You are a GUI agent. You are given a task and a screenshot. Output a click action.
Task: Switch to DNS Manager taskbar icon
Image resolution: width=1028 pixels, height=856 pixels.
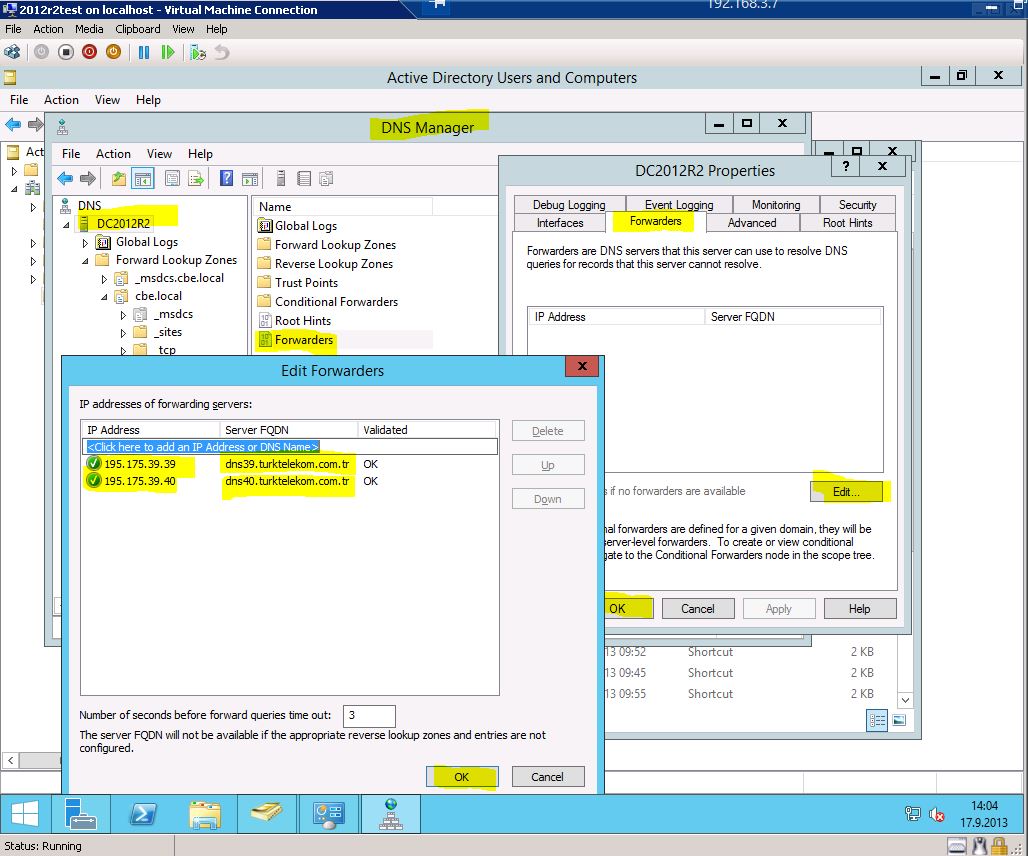click(391, 814)
